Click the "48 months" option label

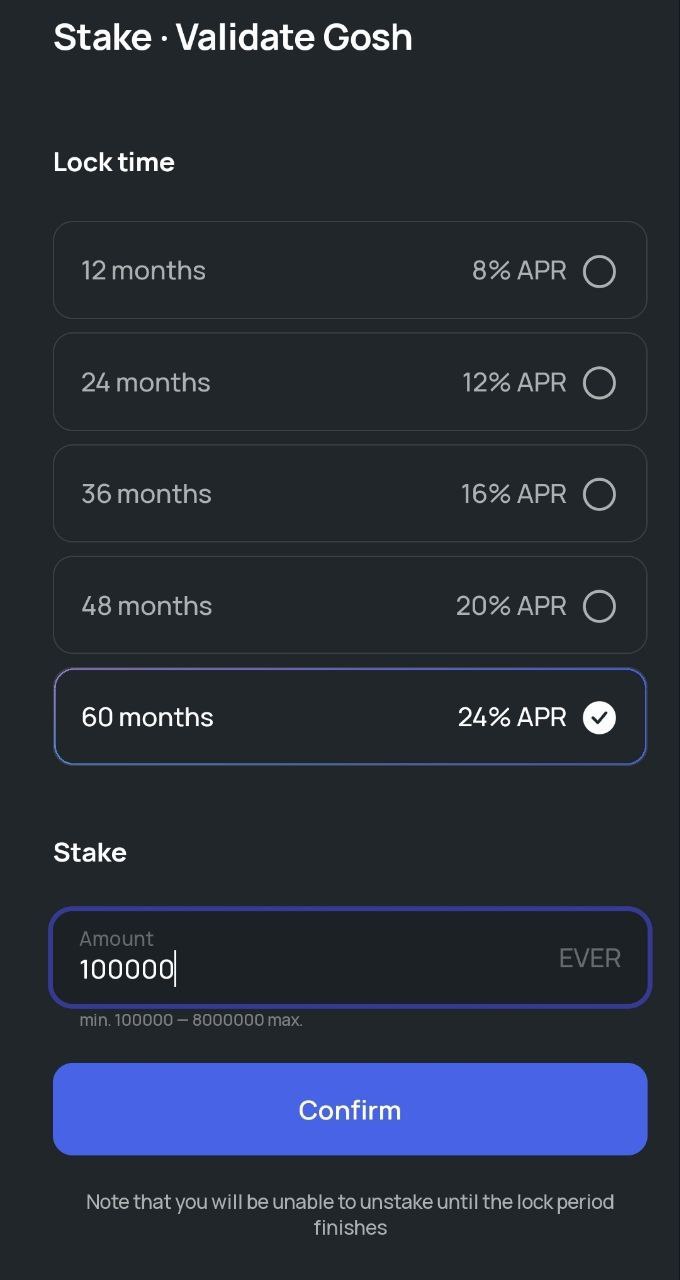tap(146, 606)
